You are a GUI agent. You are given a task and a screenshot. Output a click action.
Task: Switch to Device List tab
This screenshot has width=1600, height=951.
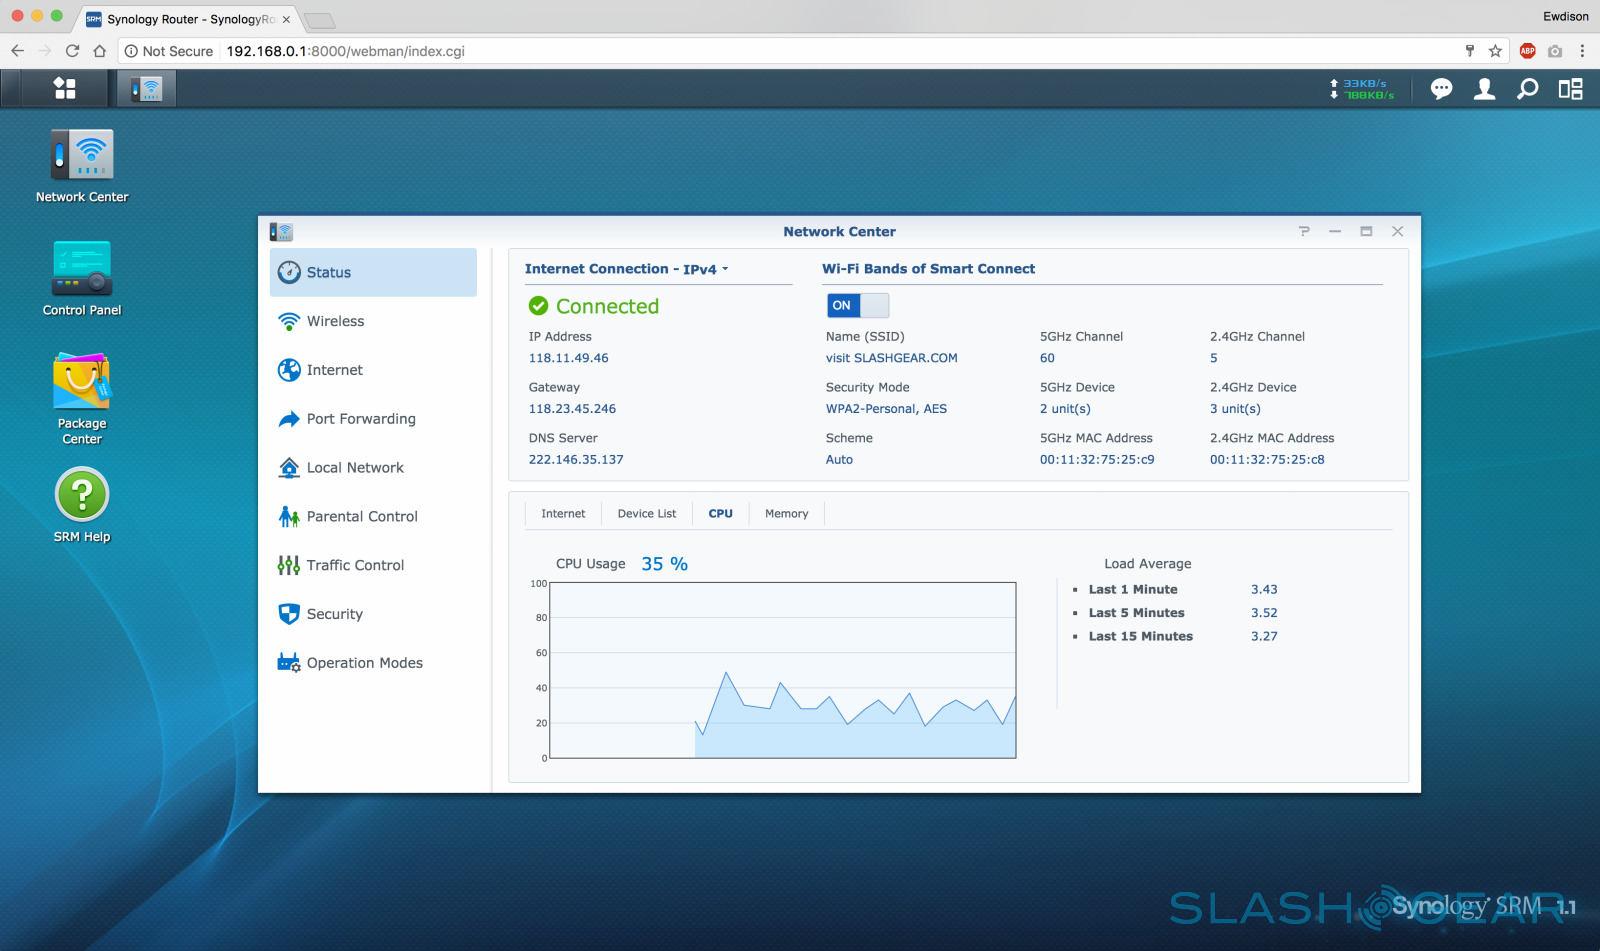[646, 513]
